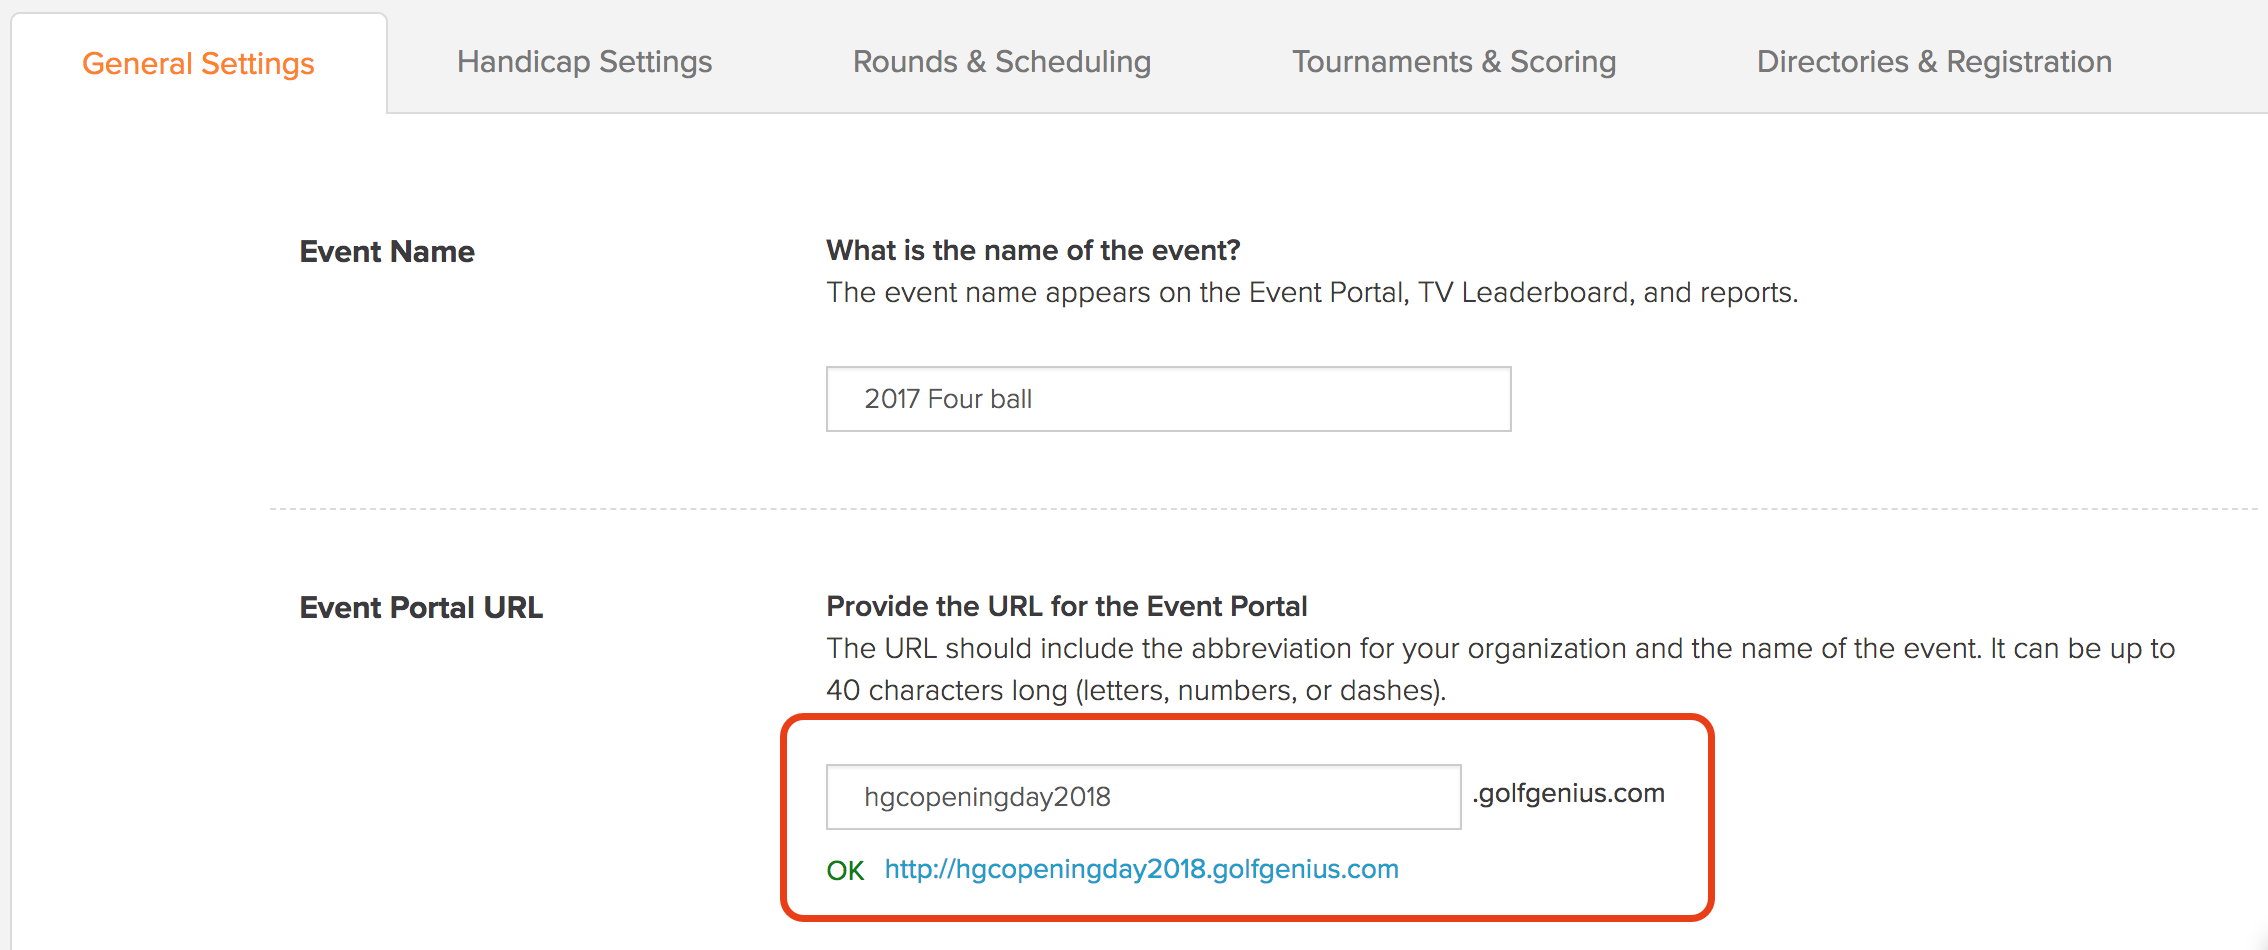Screen dimensions: 2268x950
Task: Open the Handicap Settings tab
Action: tap(584, 62)
